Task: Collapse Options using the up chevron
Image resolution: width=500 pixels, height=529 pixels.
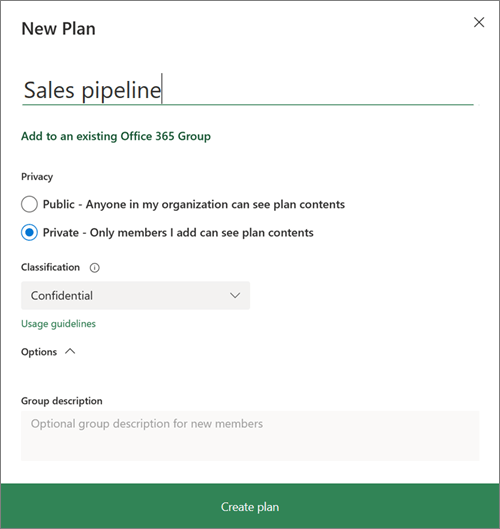Action: pos(70,352)
